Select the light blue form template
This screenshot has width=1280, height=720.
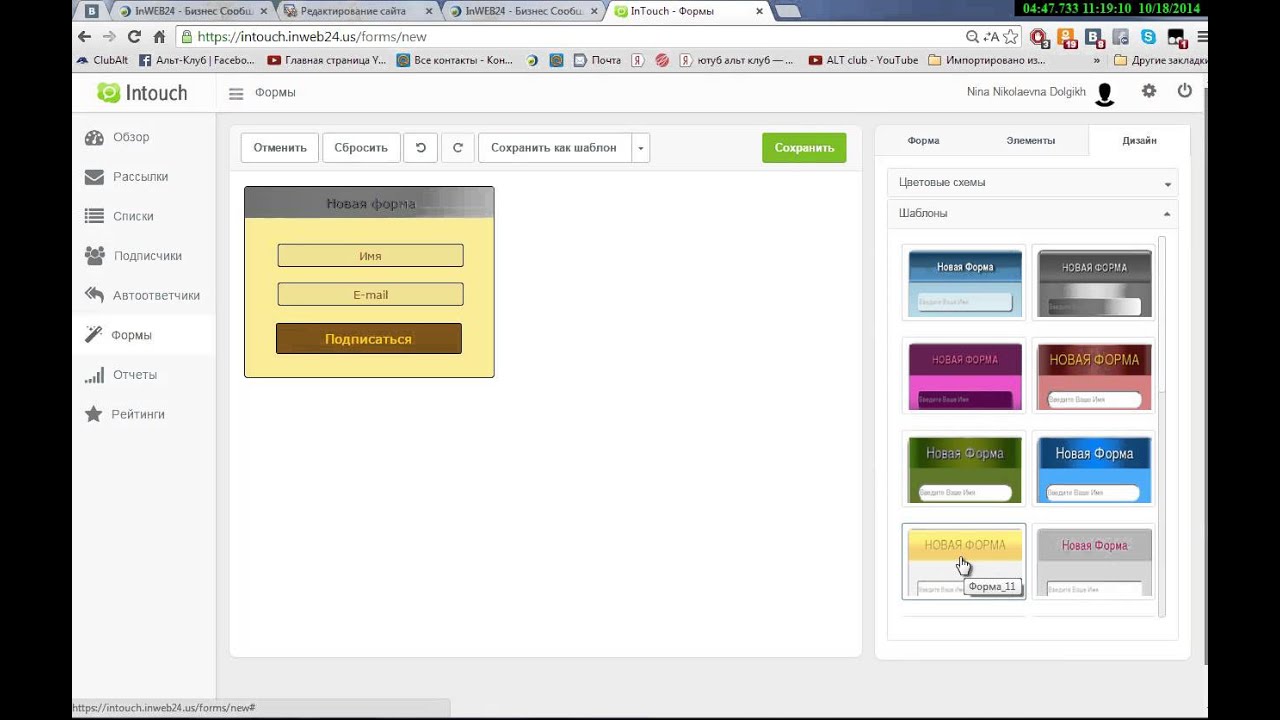pos(965,283)
